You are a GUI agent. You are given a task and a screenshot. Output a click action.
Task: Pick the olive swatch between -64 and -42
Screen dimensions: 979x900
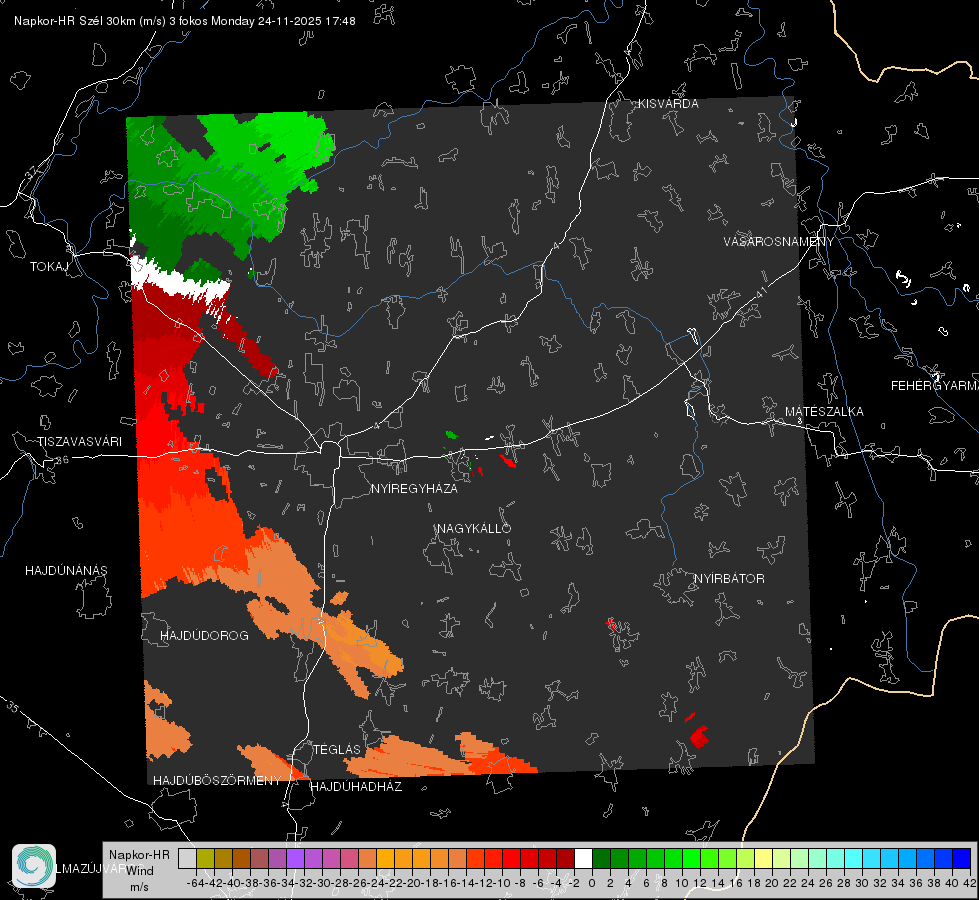pyautogui.click(x=205, y=858)
